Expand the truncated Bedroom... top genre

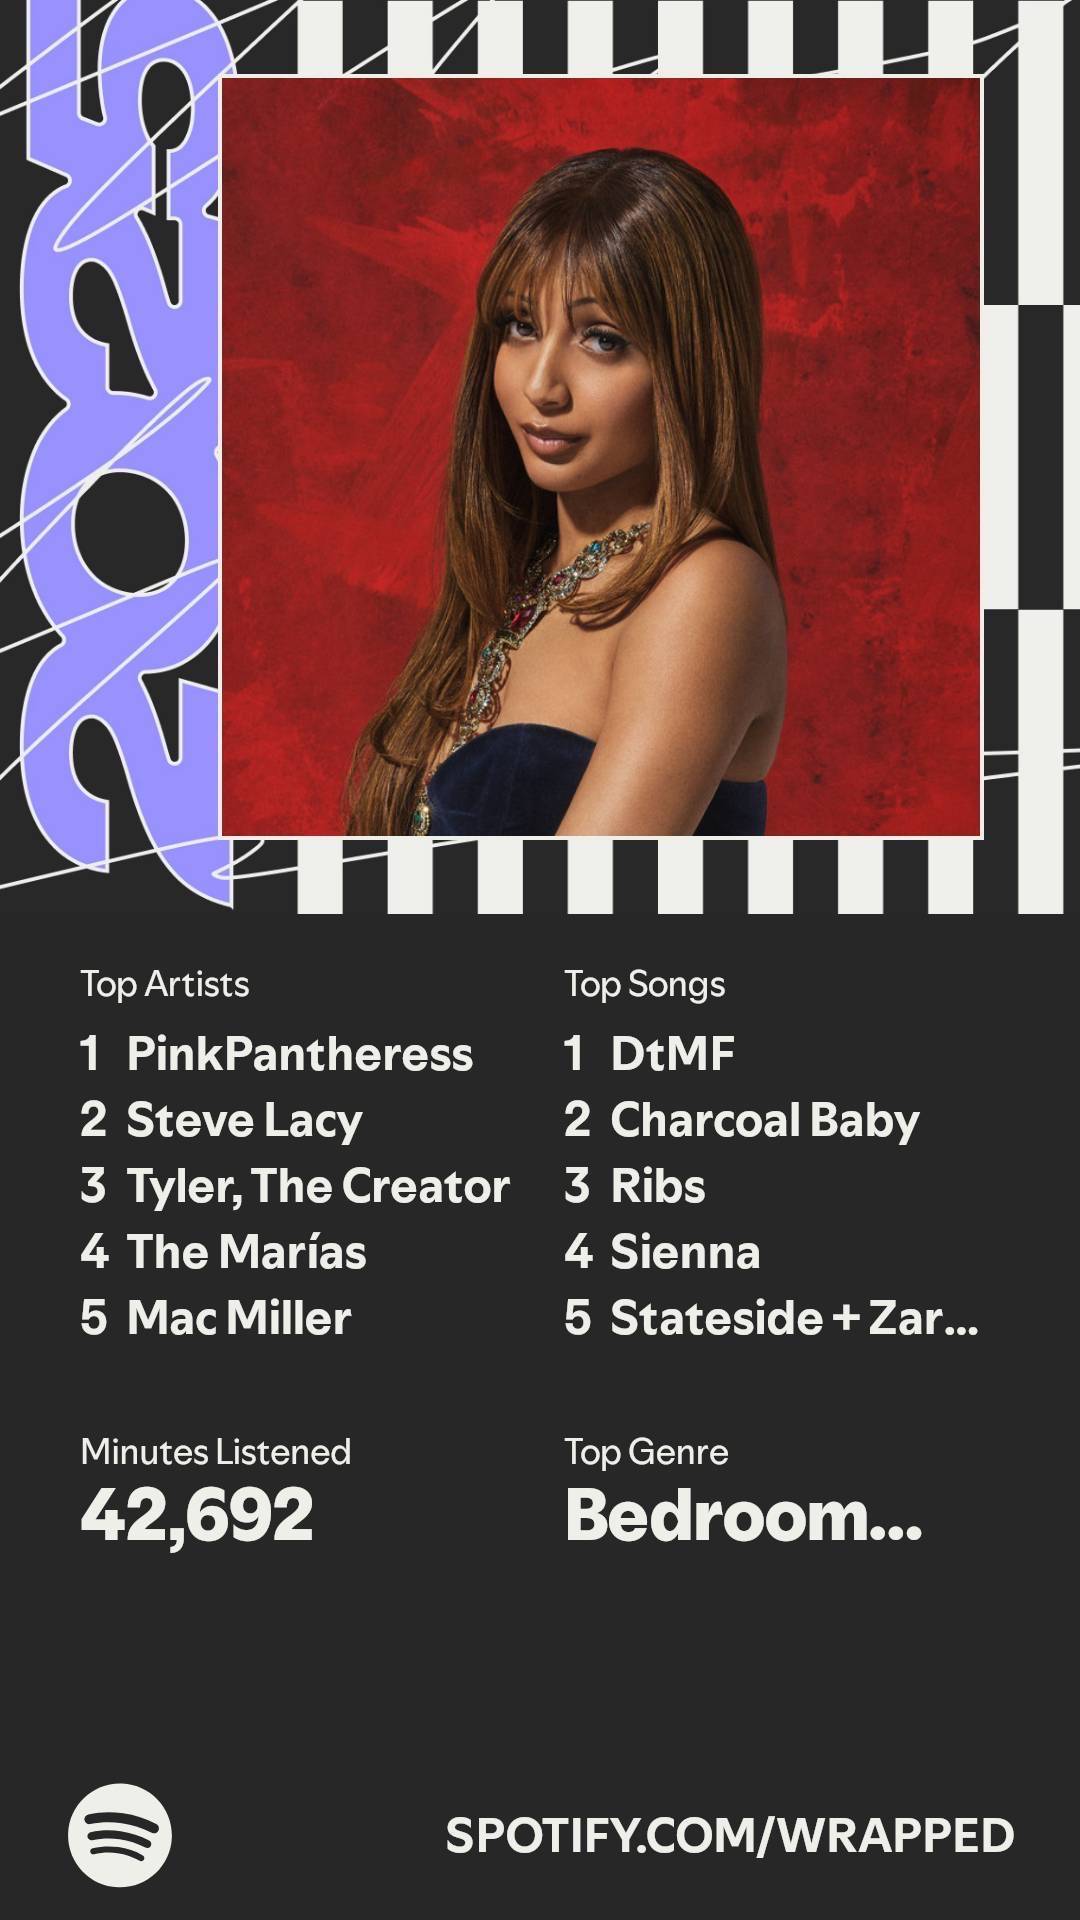coord(744,1516)
